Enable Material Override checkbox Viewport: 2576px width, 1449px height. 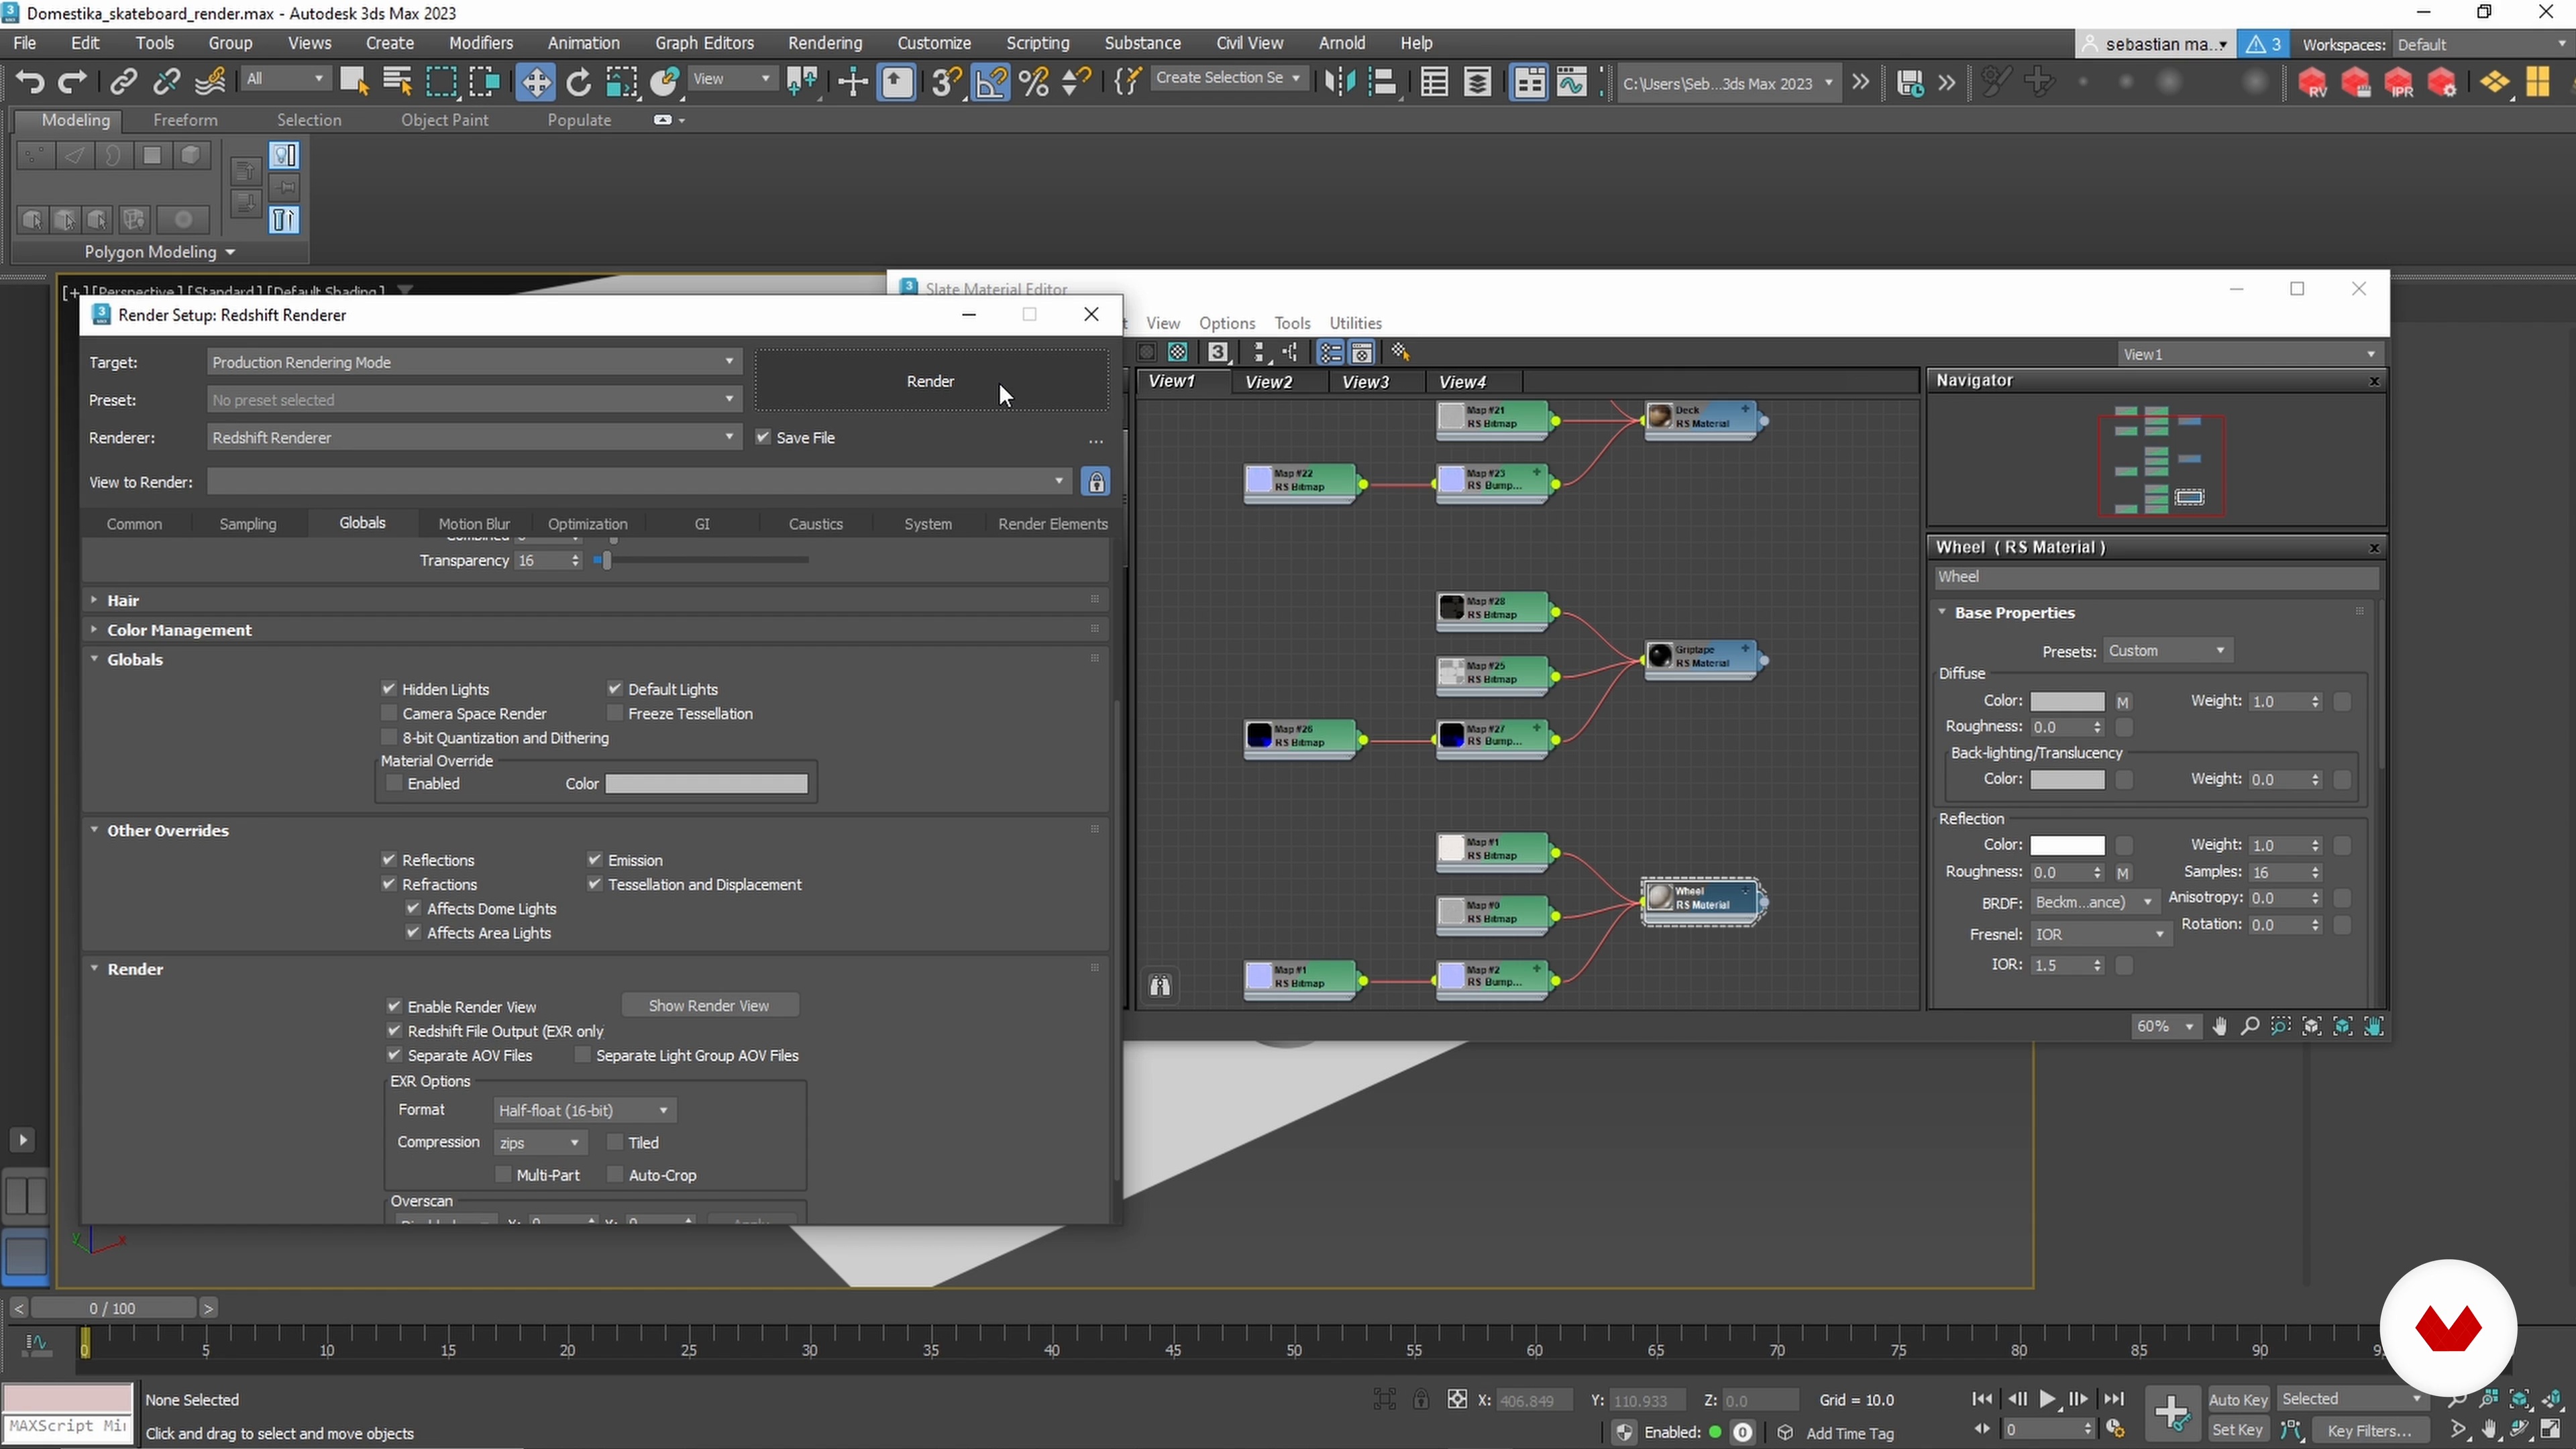click(x=395, y=783)
